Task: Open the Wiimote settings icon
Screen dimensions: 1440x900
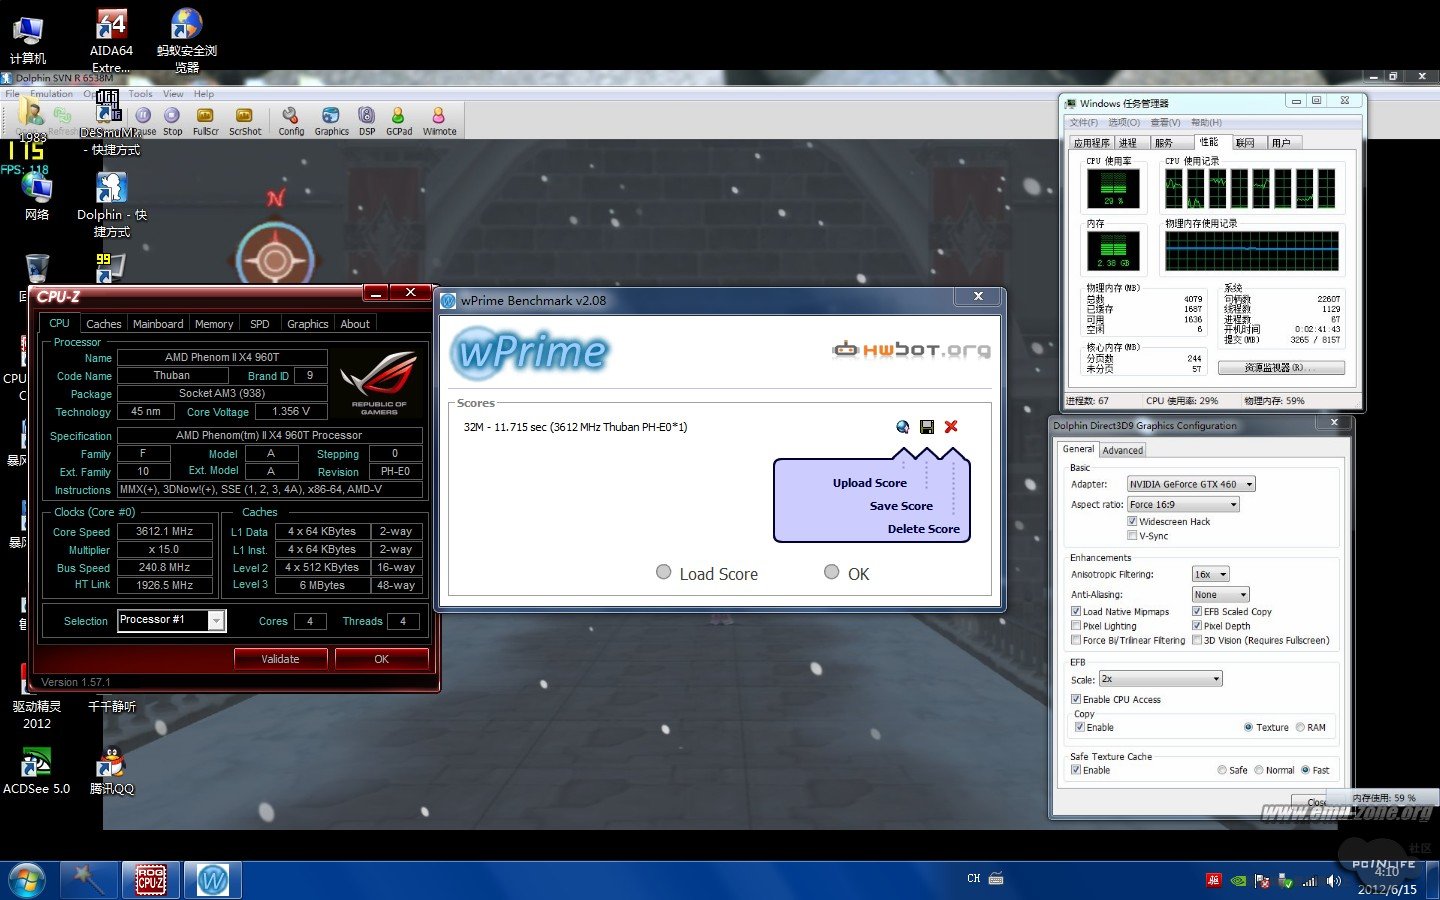Action: point(439,122)
